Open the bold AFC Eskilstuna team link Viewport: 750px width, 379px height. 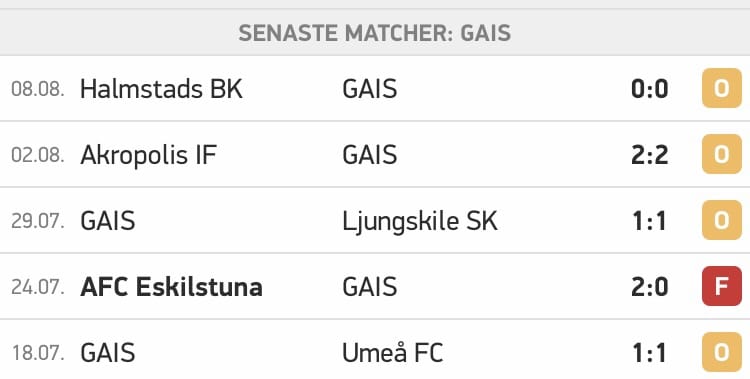pos(171,287)
